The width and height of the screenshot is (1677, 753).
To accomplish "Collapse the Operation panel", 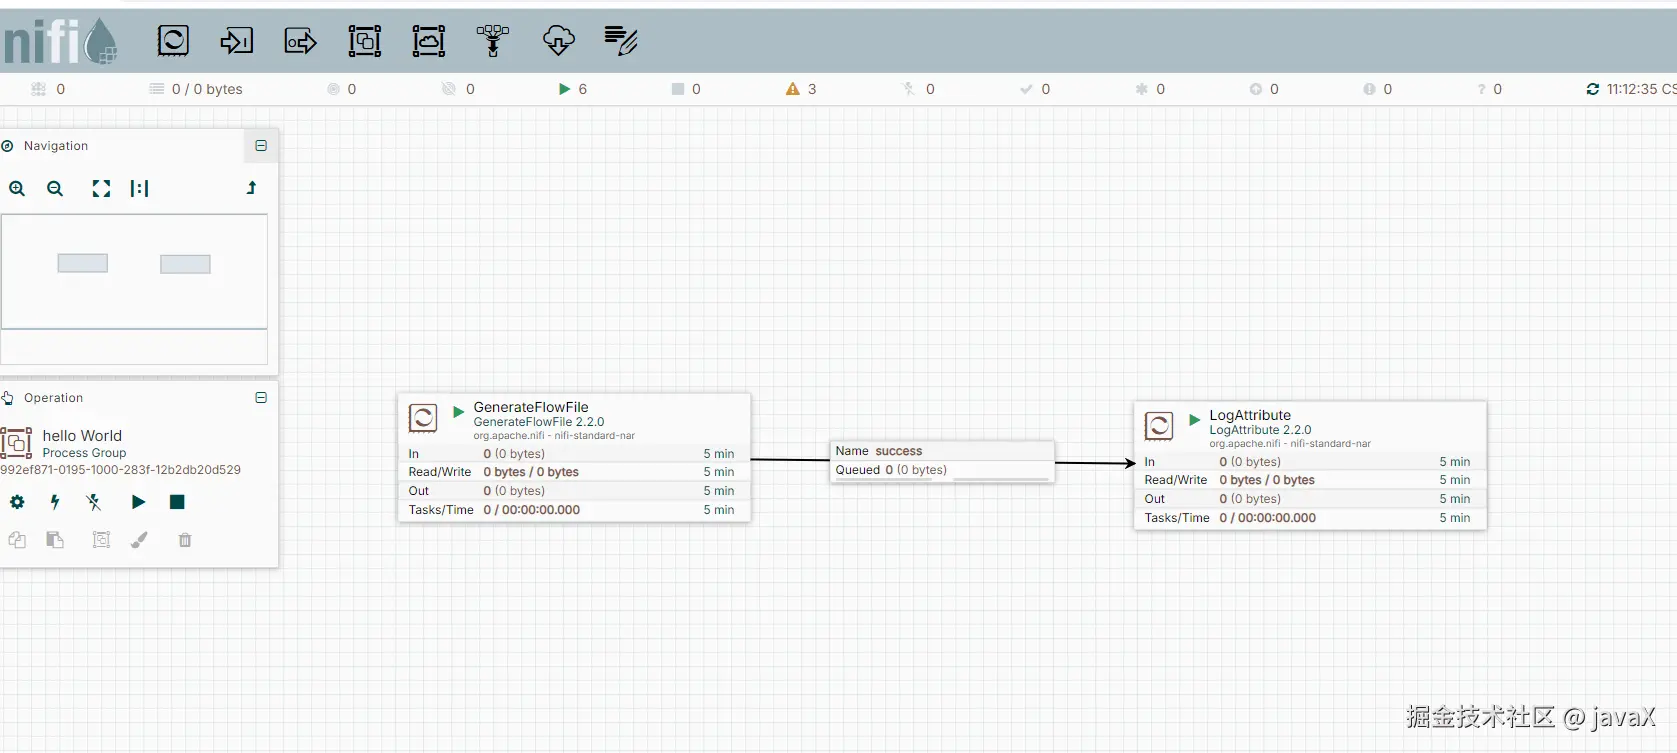I will (x=261, y=398).
